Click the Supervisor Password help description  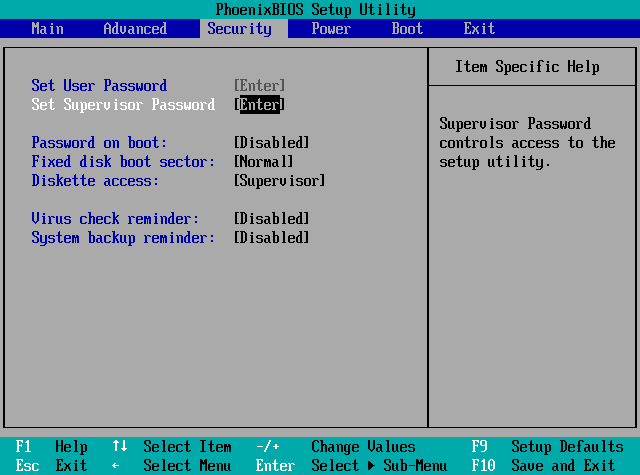click(527, 143)
